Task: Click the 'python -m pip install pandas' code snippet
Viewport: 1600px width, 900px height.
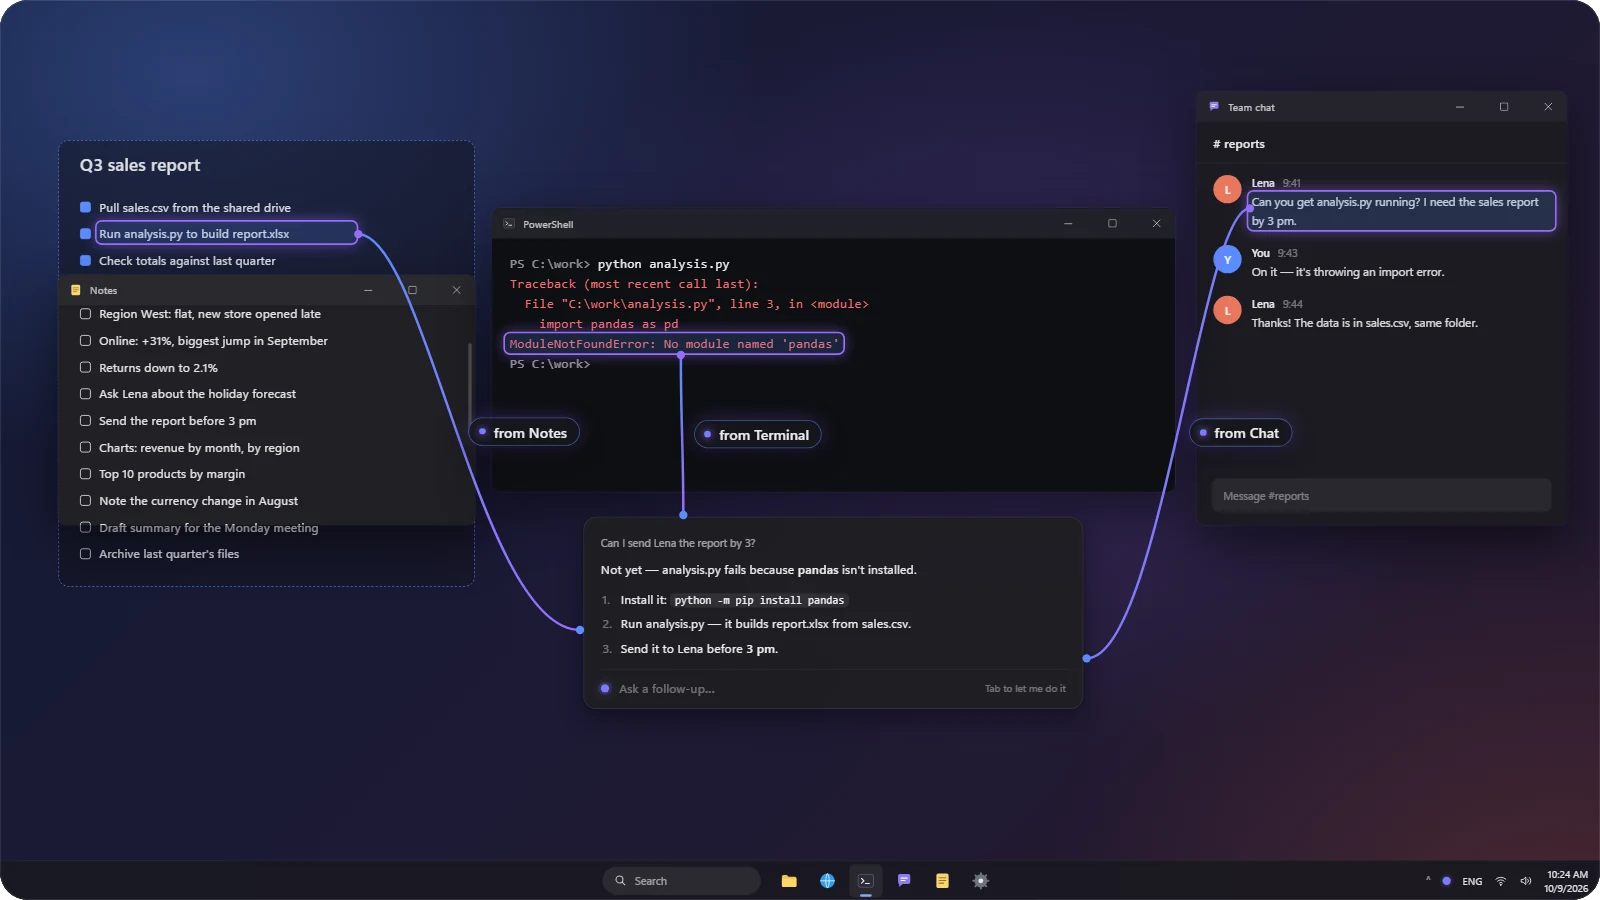Action: [759, 600]
